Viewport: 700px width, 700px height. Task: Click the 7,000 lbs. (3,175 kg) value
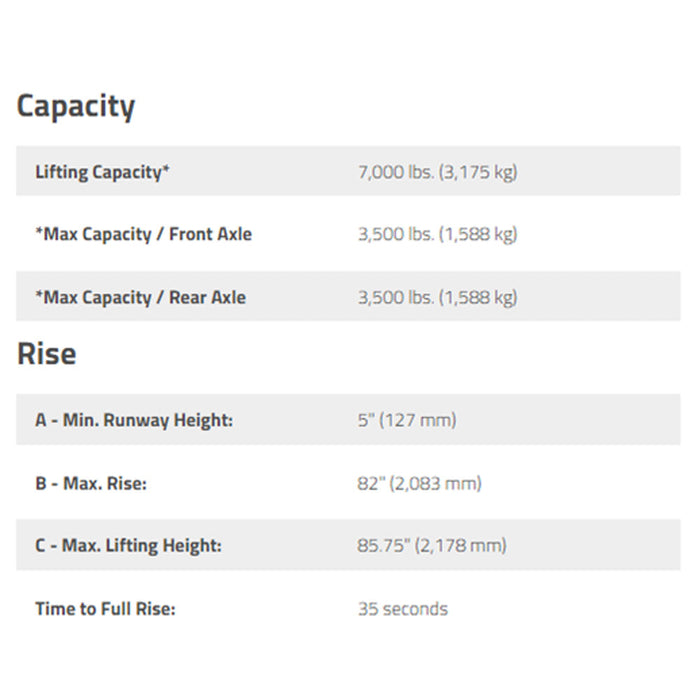(438, 172)
